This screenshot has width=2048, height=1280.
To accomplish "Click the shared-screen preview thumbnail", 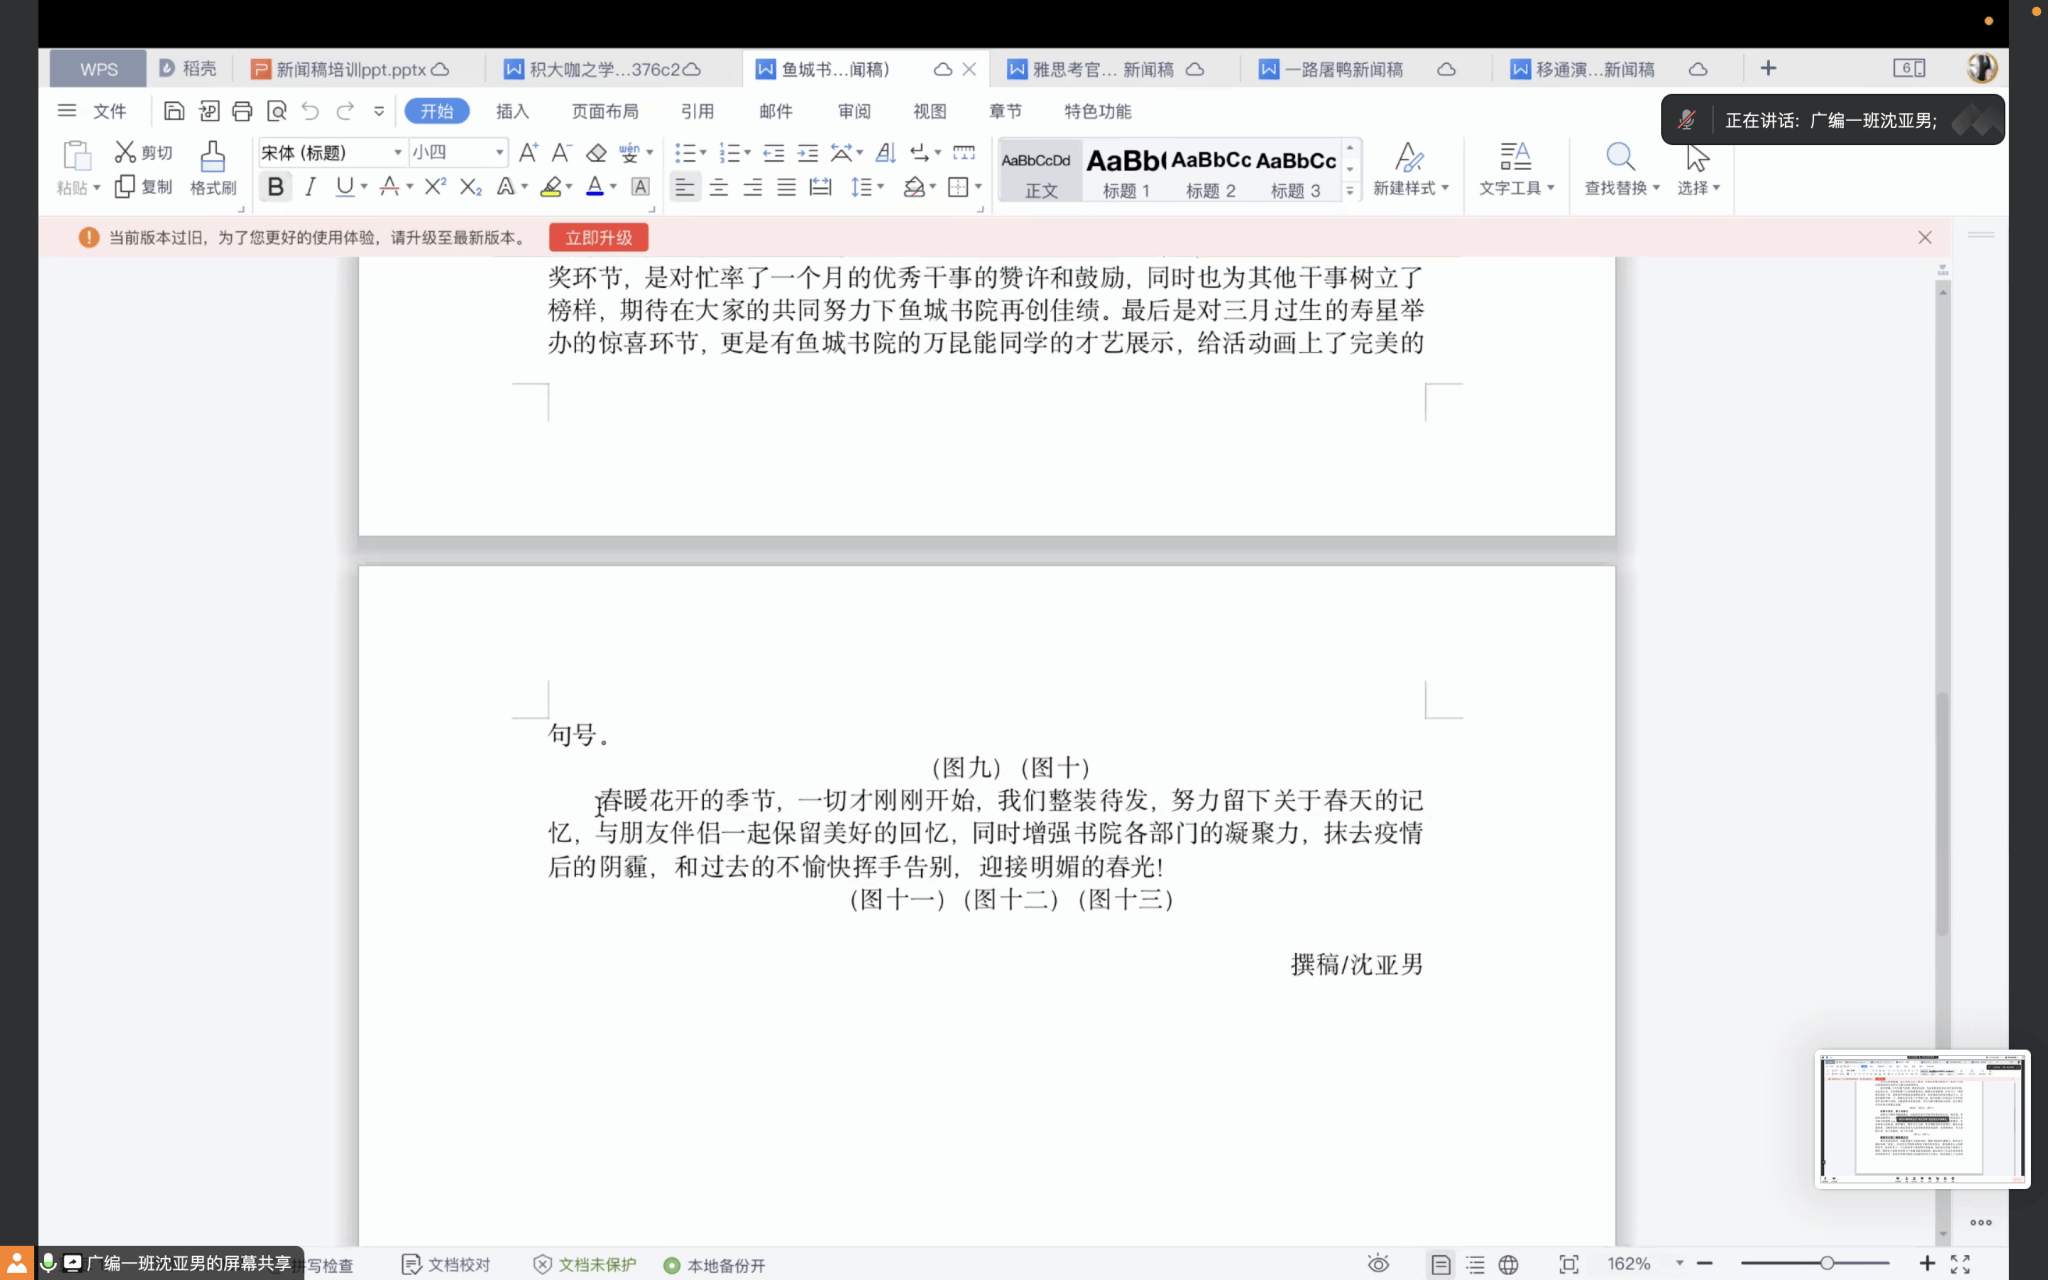I will (x=1921, y=1118).
